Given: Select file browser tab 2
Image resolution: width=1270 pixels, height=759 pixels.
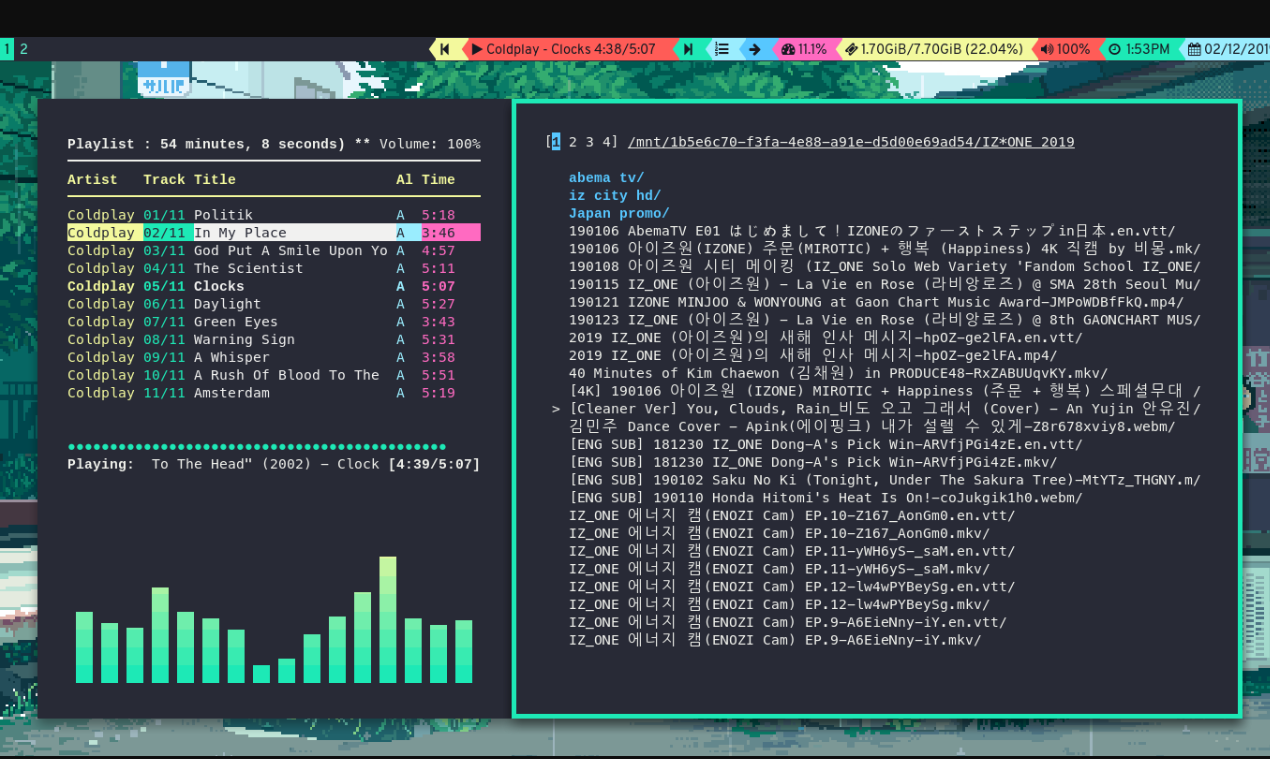Looking at the screenshot, I should point(573,142).
